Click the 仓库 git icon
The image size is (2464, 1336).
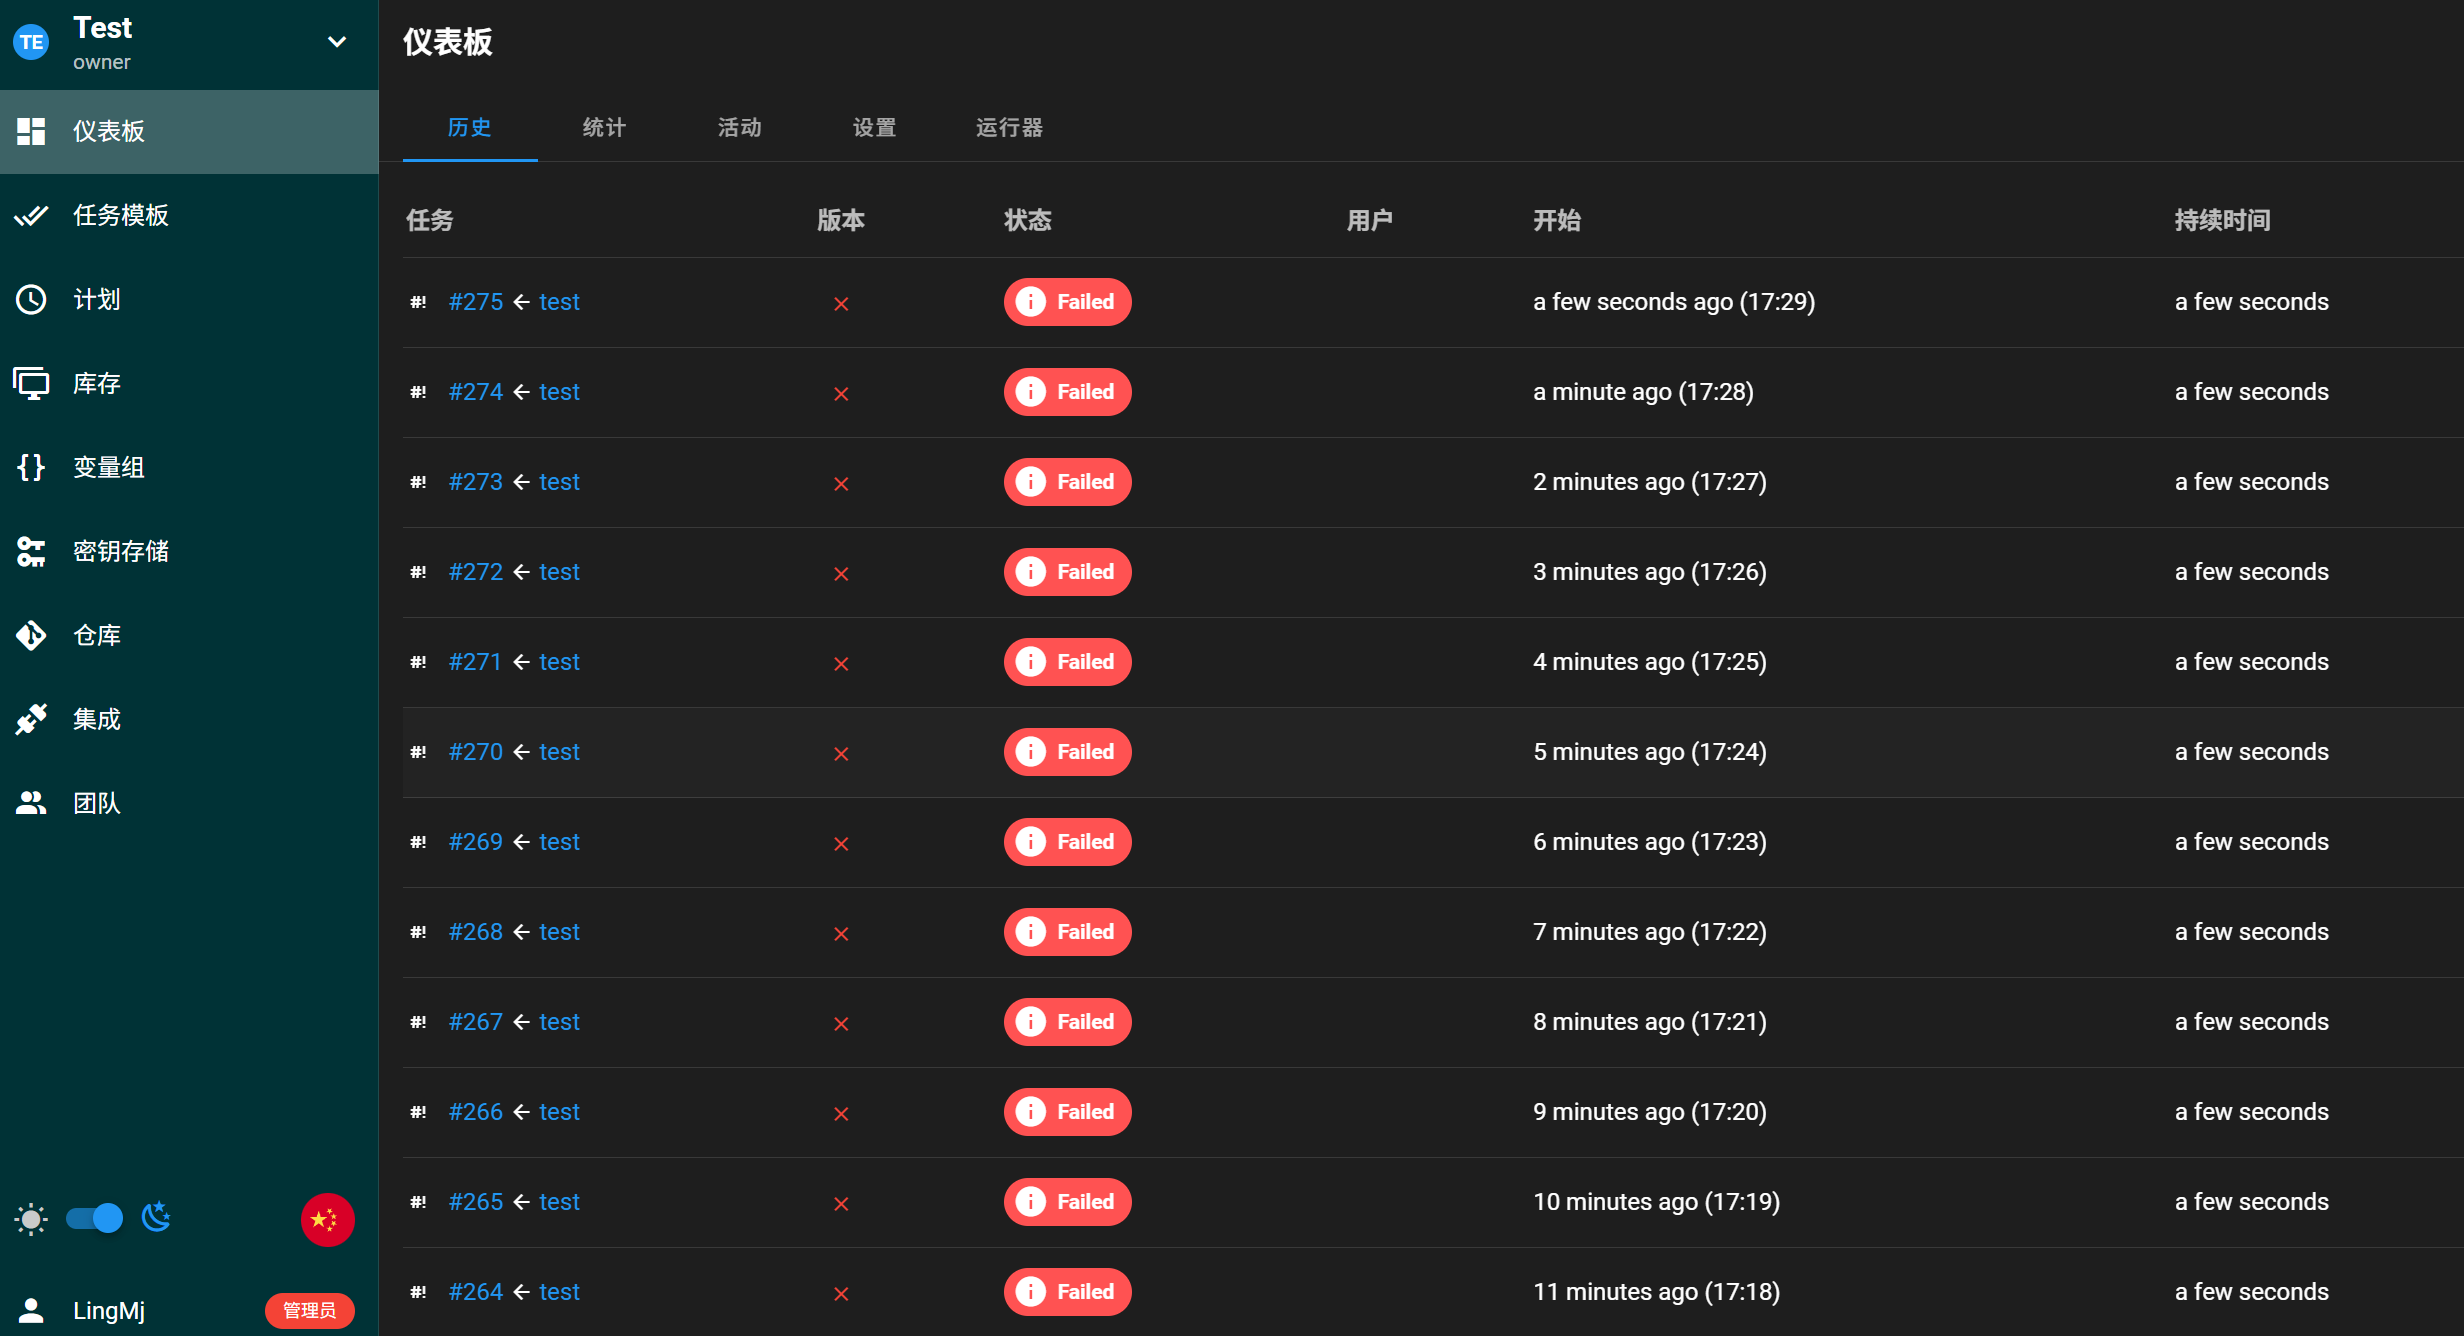coord(31,635)
